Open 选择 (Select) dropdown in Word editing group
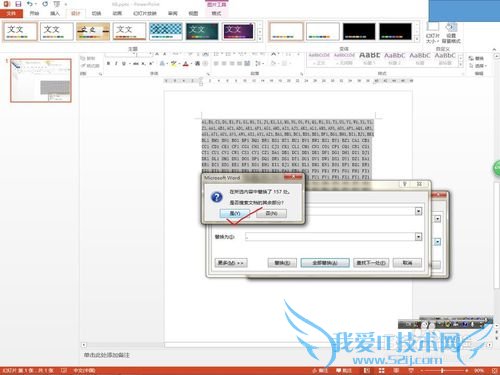Viewport: 500px width, 375px height. coord(478,66)
